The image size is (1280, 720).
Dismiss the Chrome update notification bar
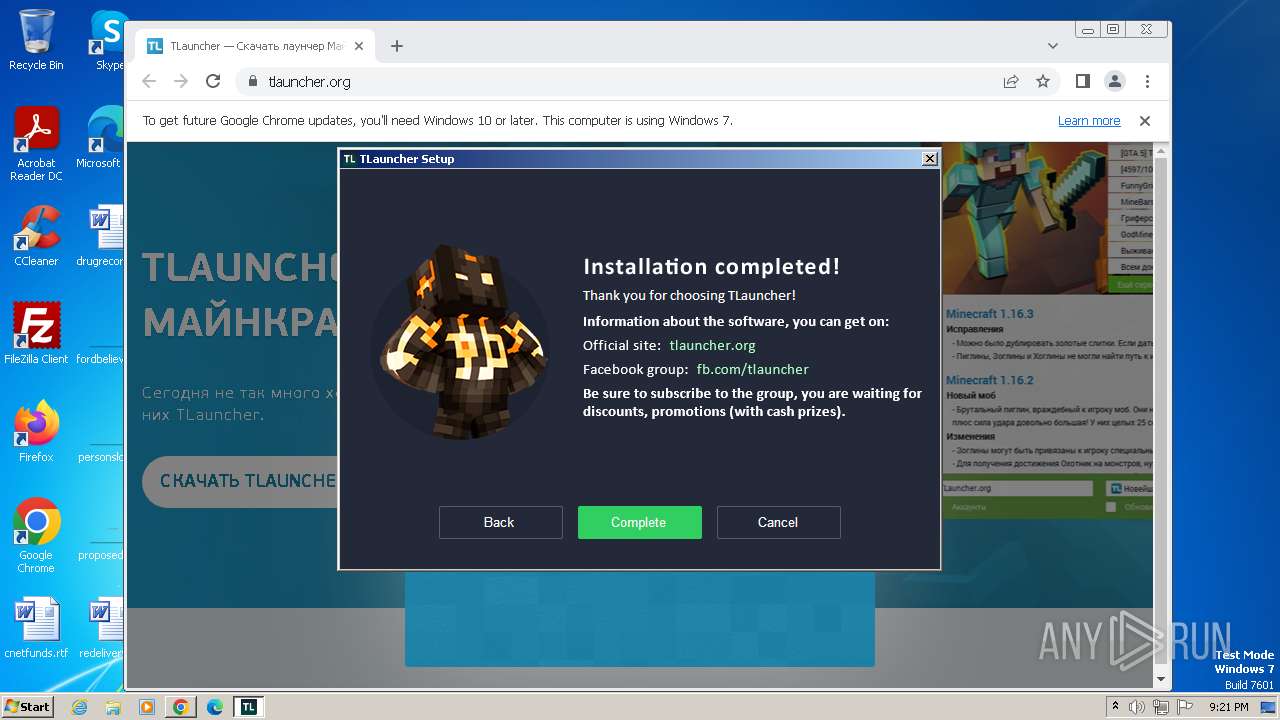coord(1145,121)
